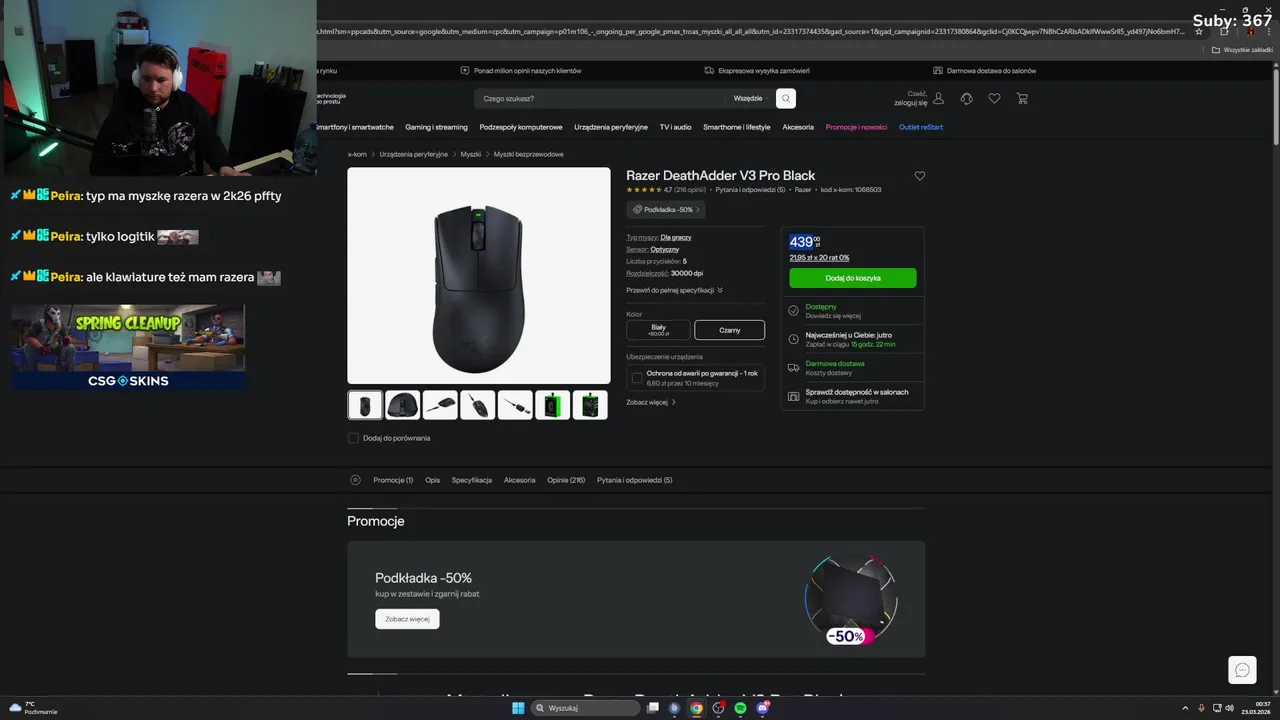Check Ochrona od awarii po gwarancji box
The width and height of the screenshot is (1280, 720).
coord(637,378)
